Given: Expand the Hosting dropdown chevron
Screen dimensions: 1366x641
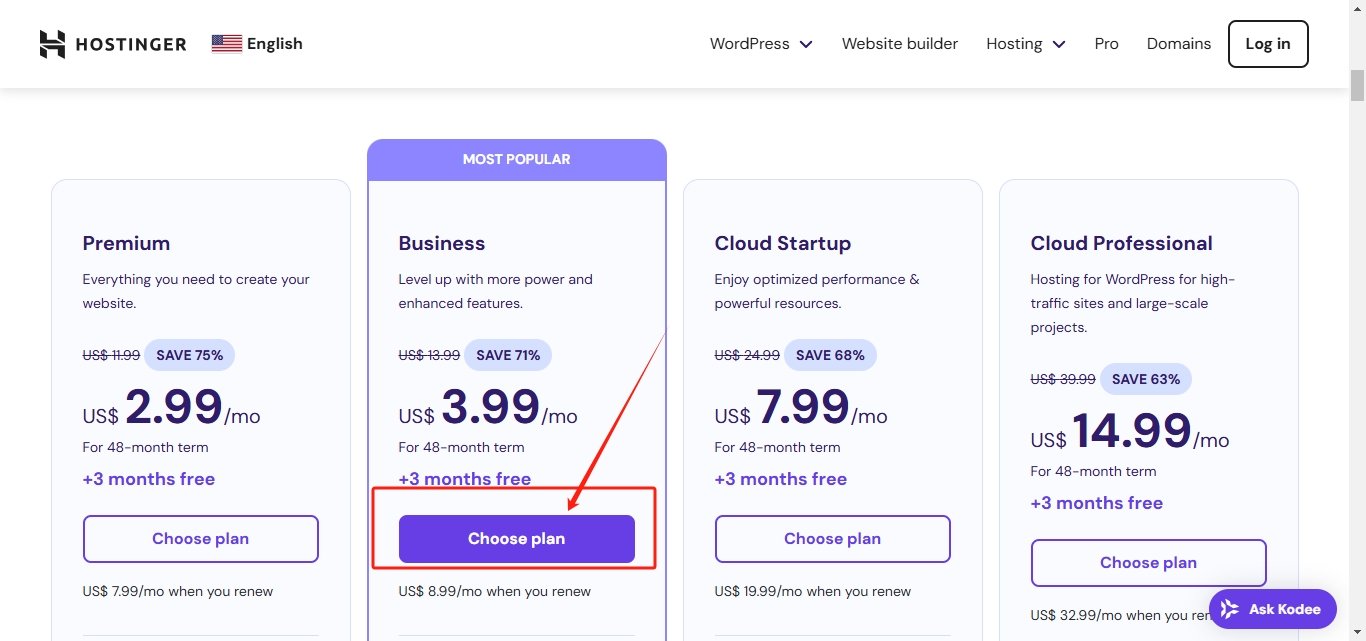Looking at the screenshot, I should [x=1059, y=44].
